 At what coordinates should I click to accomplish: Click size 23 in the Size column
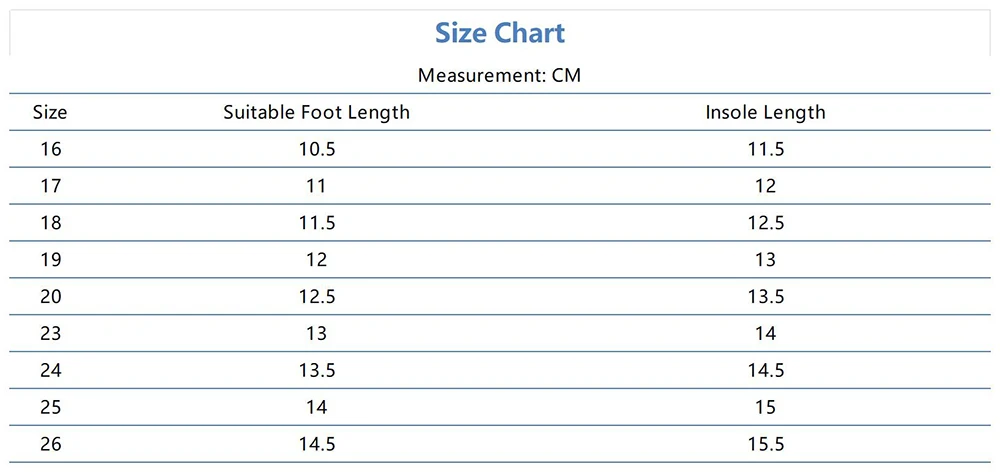[50, 334]
